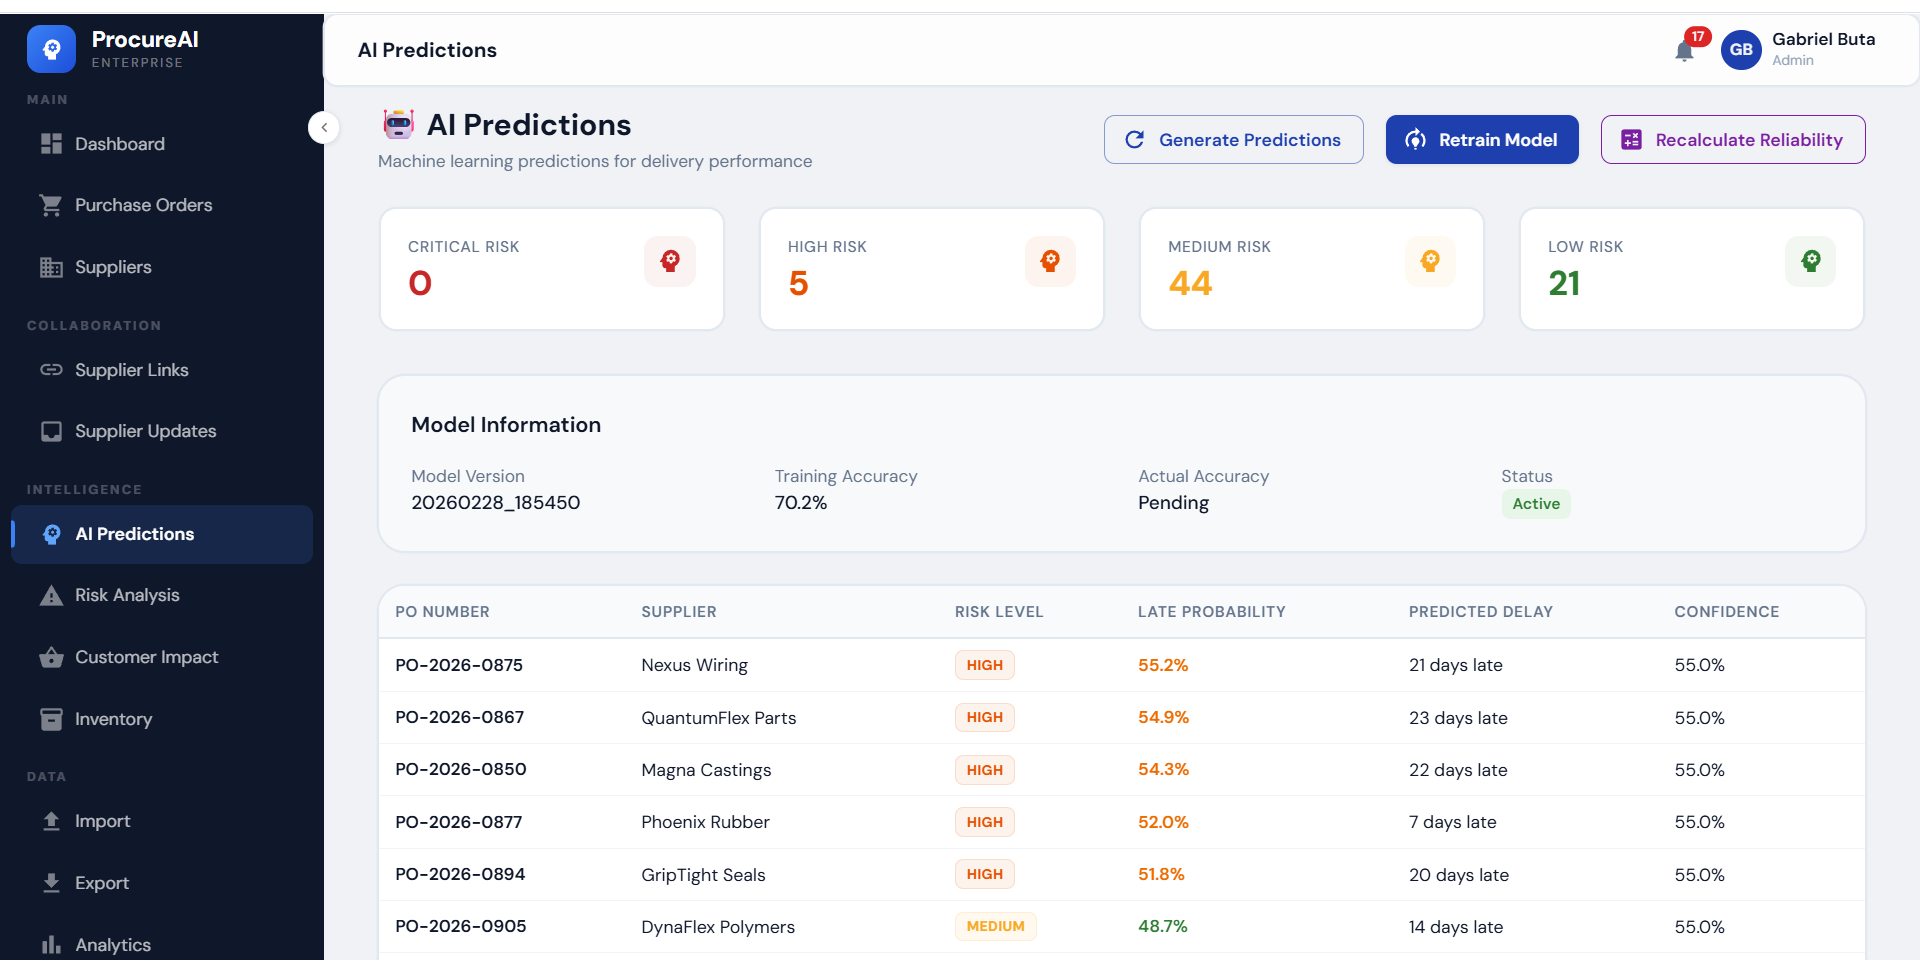Click the Medium Risk card icon
The image size is (1920, 960).
(1430, 261)
